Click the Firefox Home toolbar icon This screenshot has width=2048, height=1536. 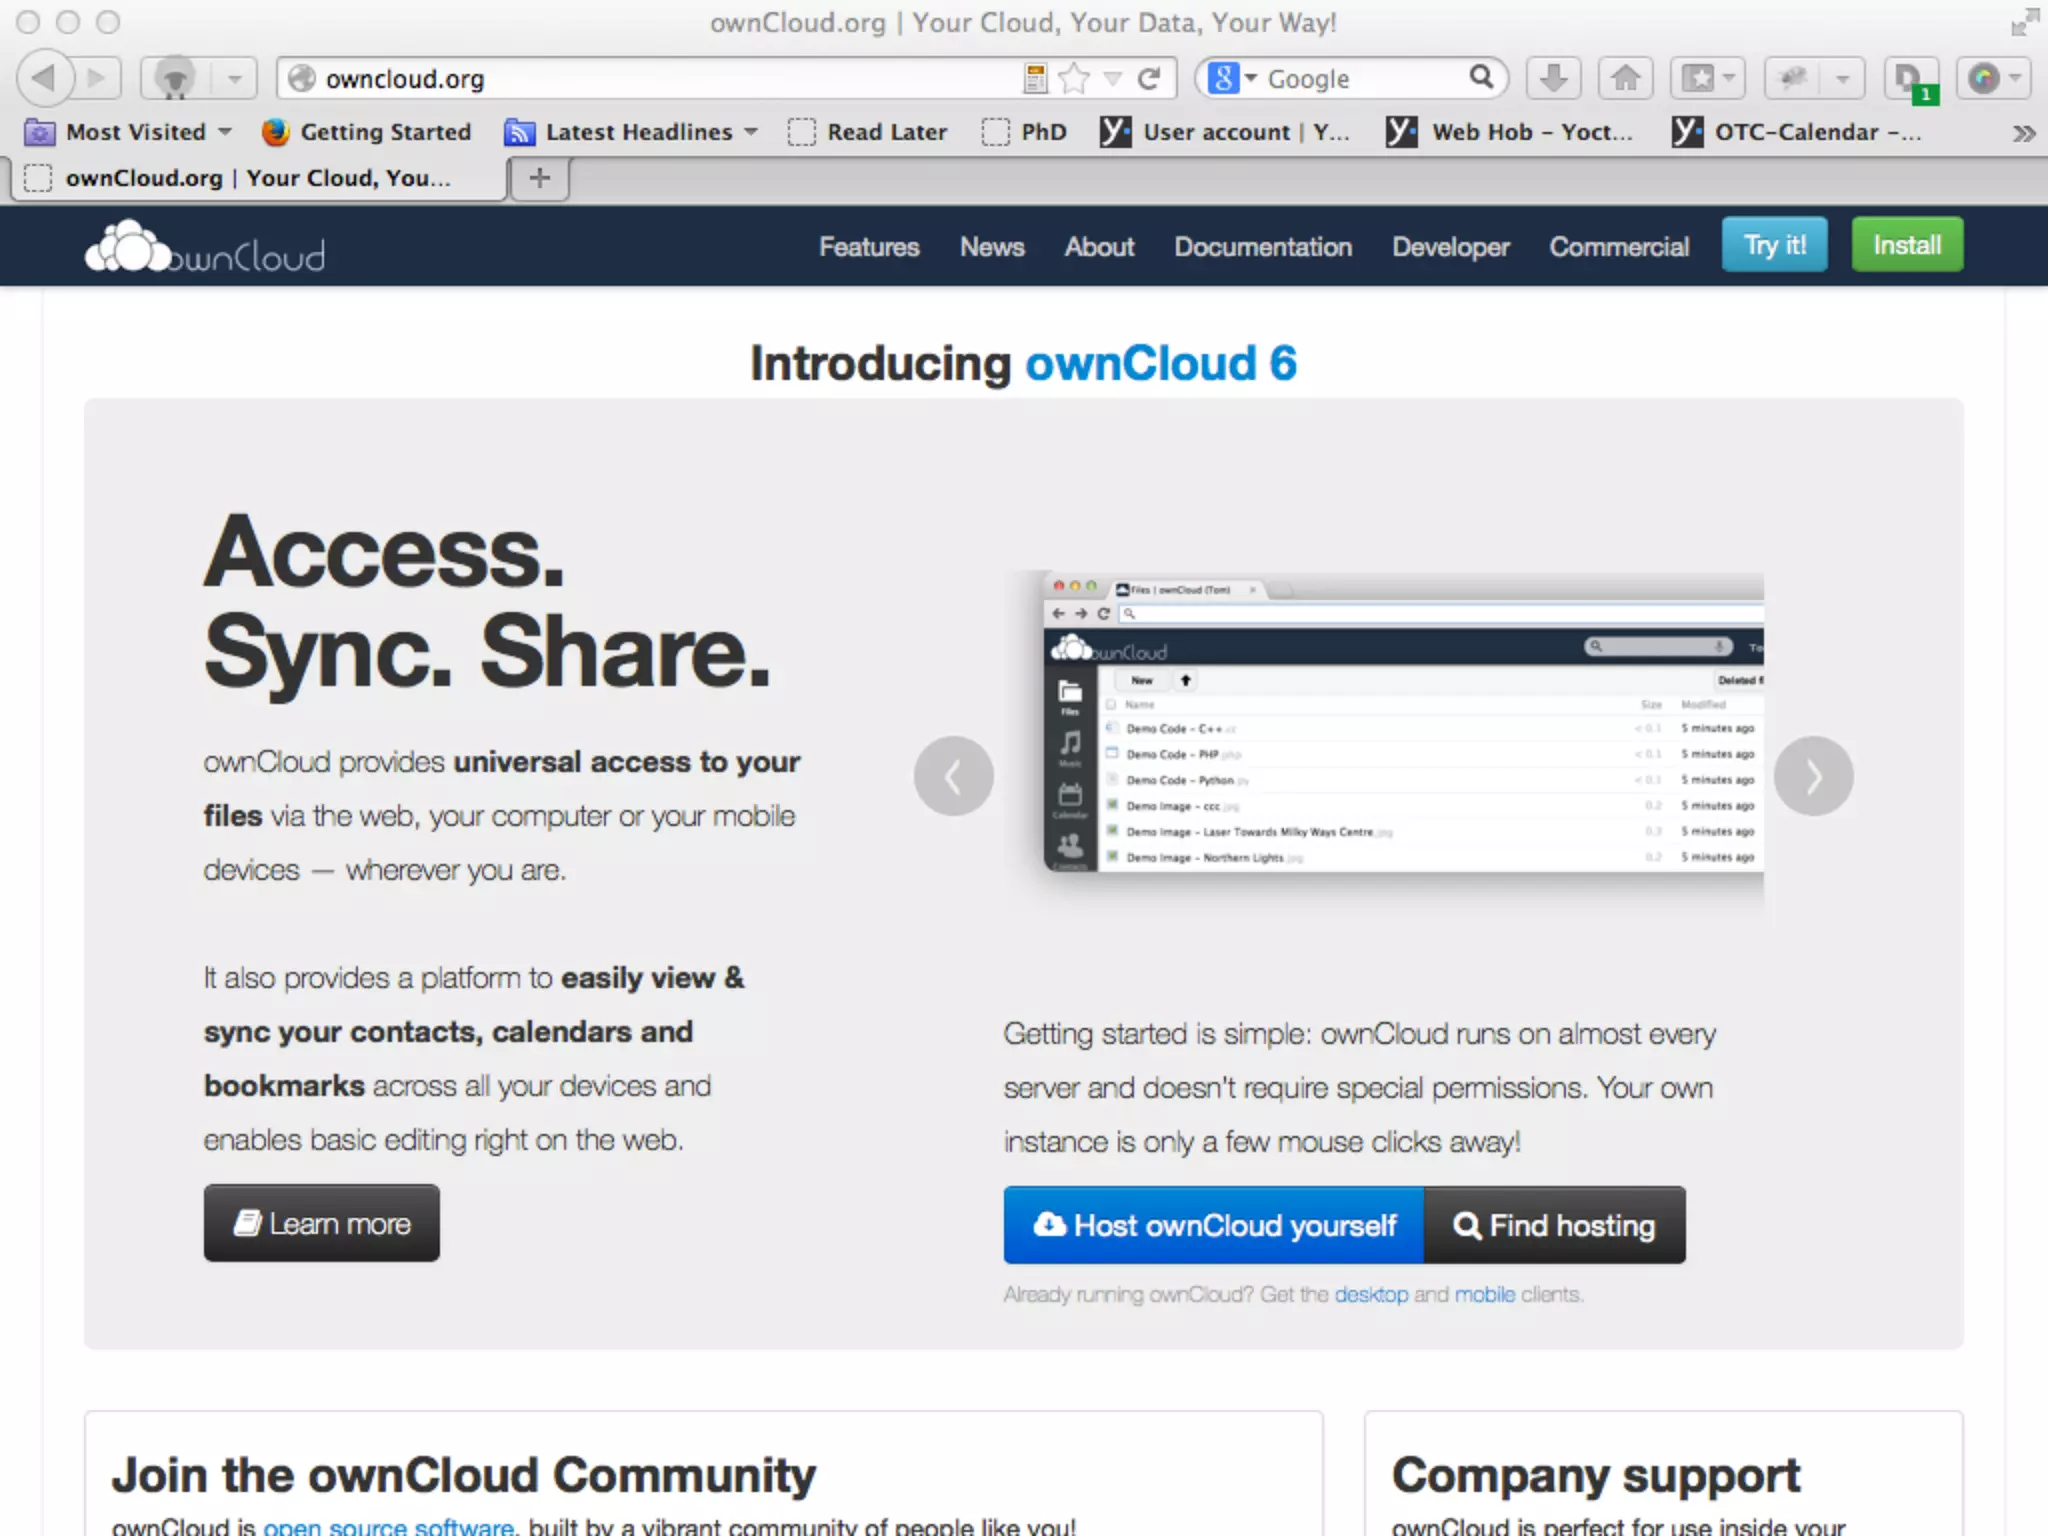(1625, 78)
